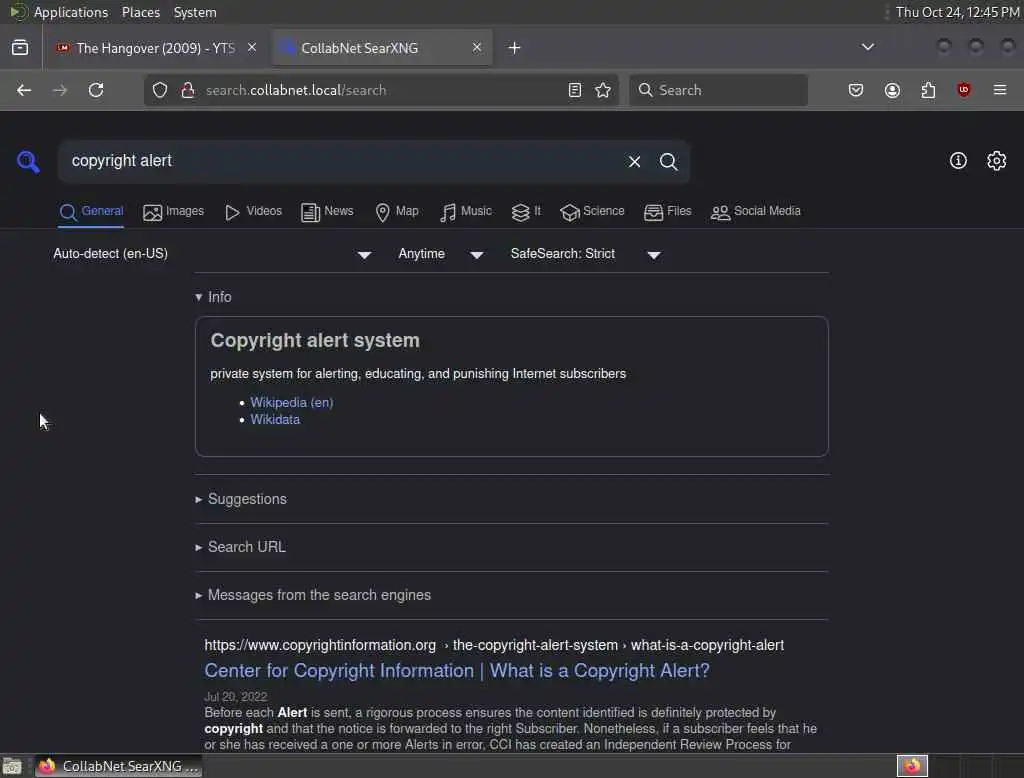The height and width of the screenshot is (778, 1024).
Task: Open the language Auto-detect dropdown
Action: tap(212, 254)
